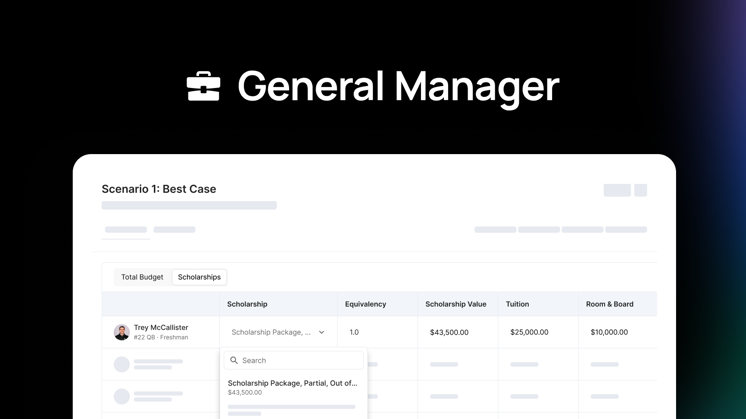Click the Scholarship column header
Viewport: 746px width, 419px height.
click(x=247, y=304)
